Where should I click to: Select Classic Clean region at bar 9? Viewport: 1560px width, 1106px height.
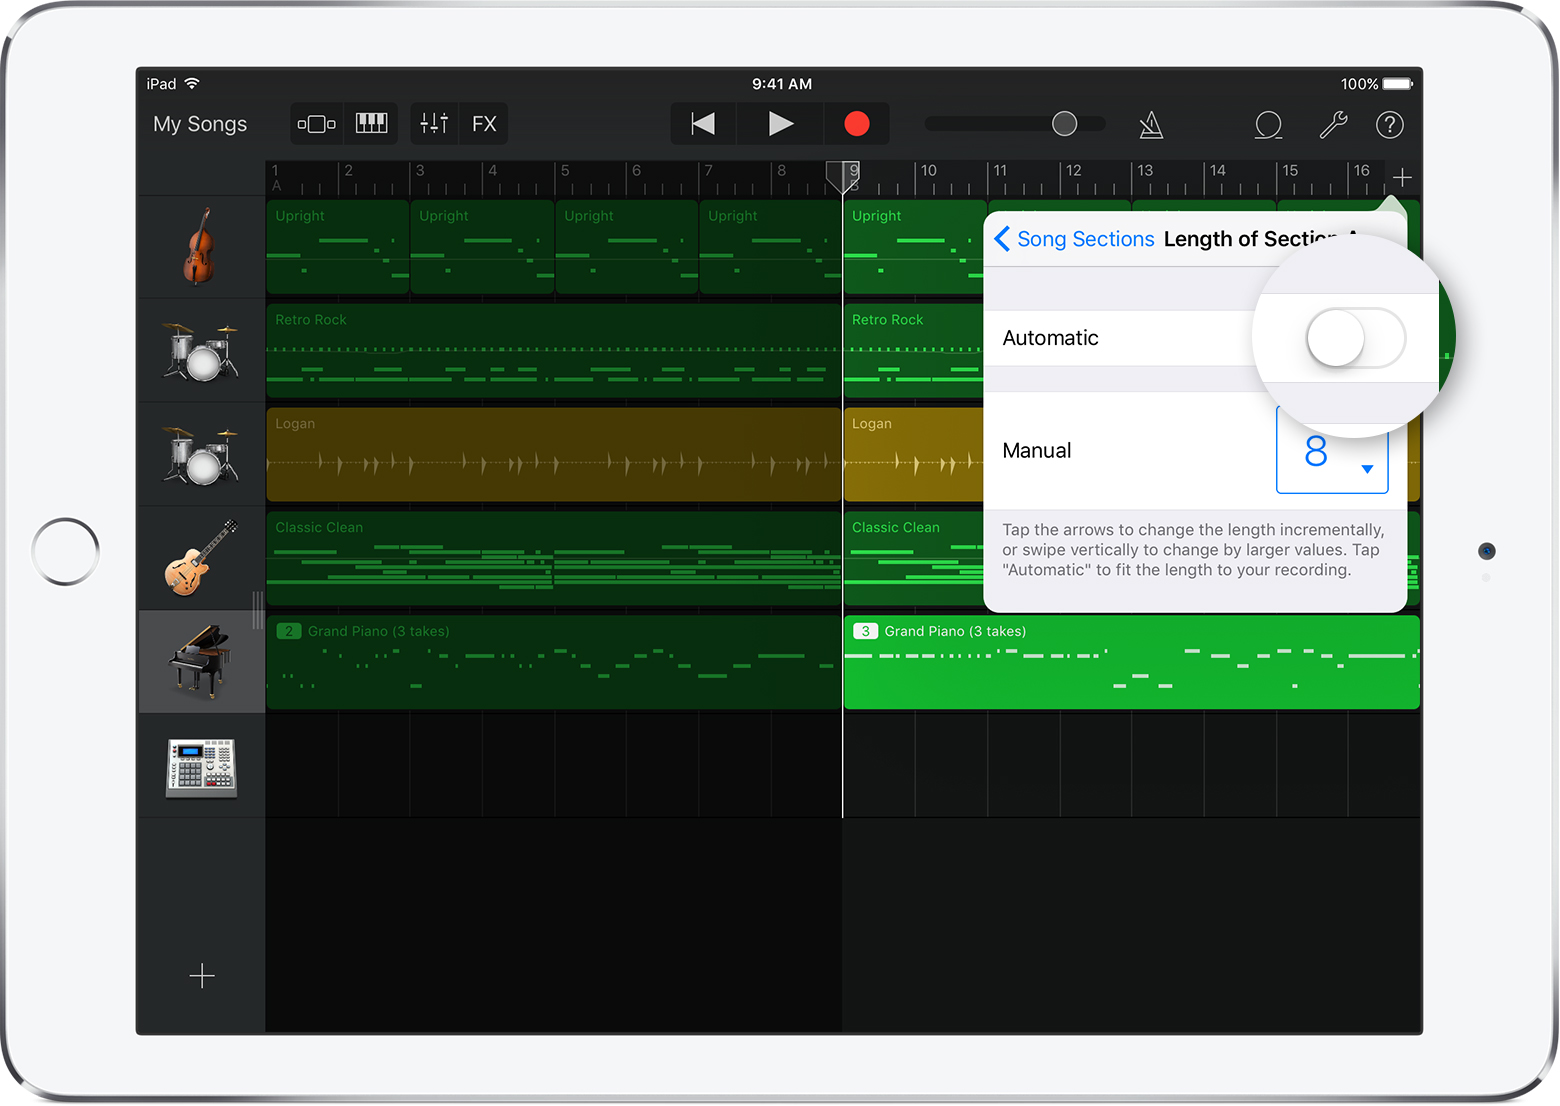coord(914,558)
